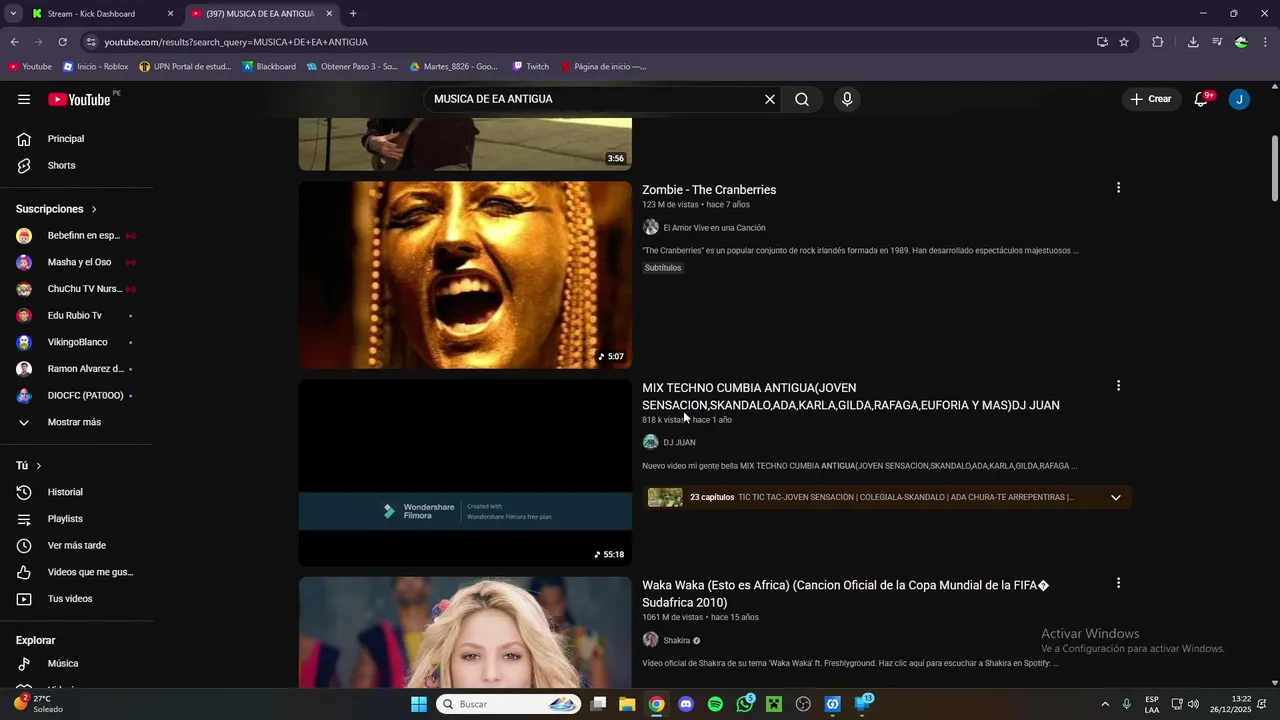Open ChuChu TV Nurs... channel

77,289
